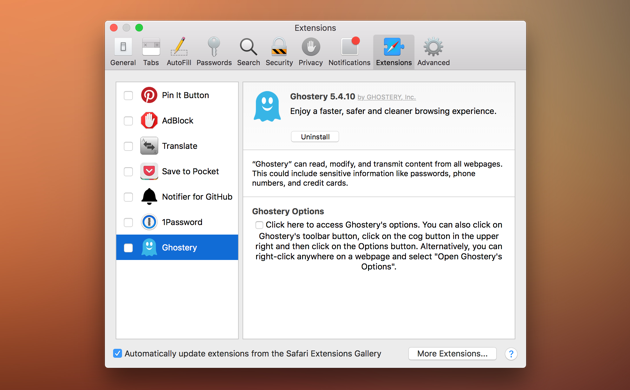Select the Pin It Button extension icon
Viewport: 630px width, 390px height.
pyautogui.click(x=149, y=95)
